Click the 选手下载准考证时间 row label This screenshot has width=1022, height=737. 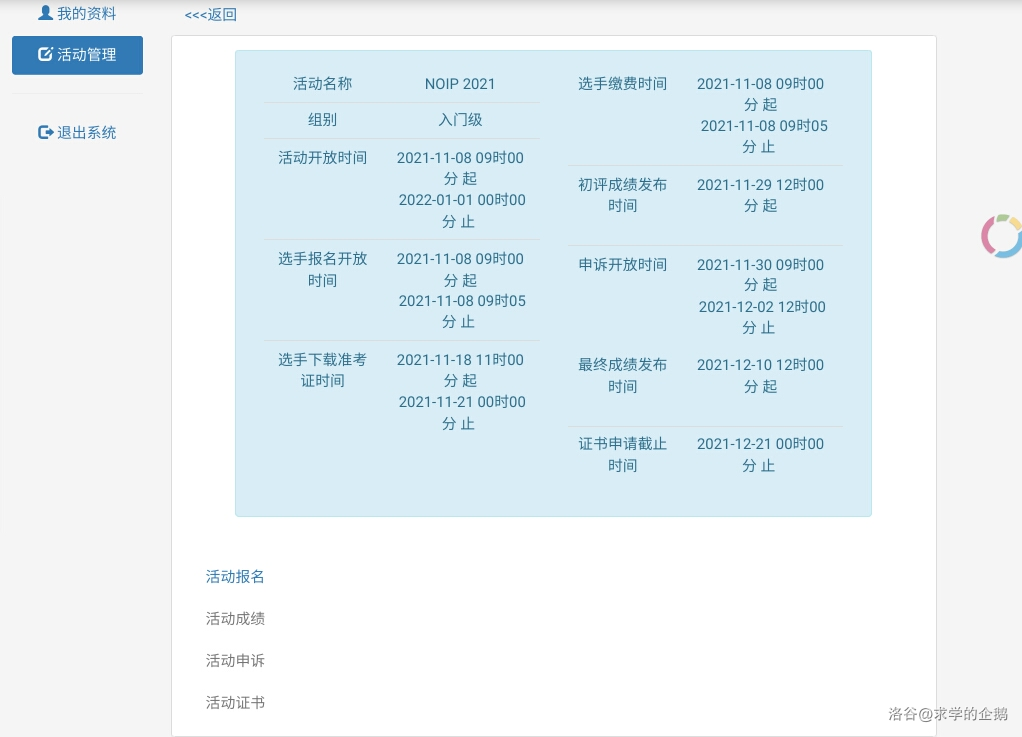[x=322, y=370]
